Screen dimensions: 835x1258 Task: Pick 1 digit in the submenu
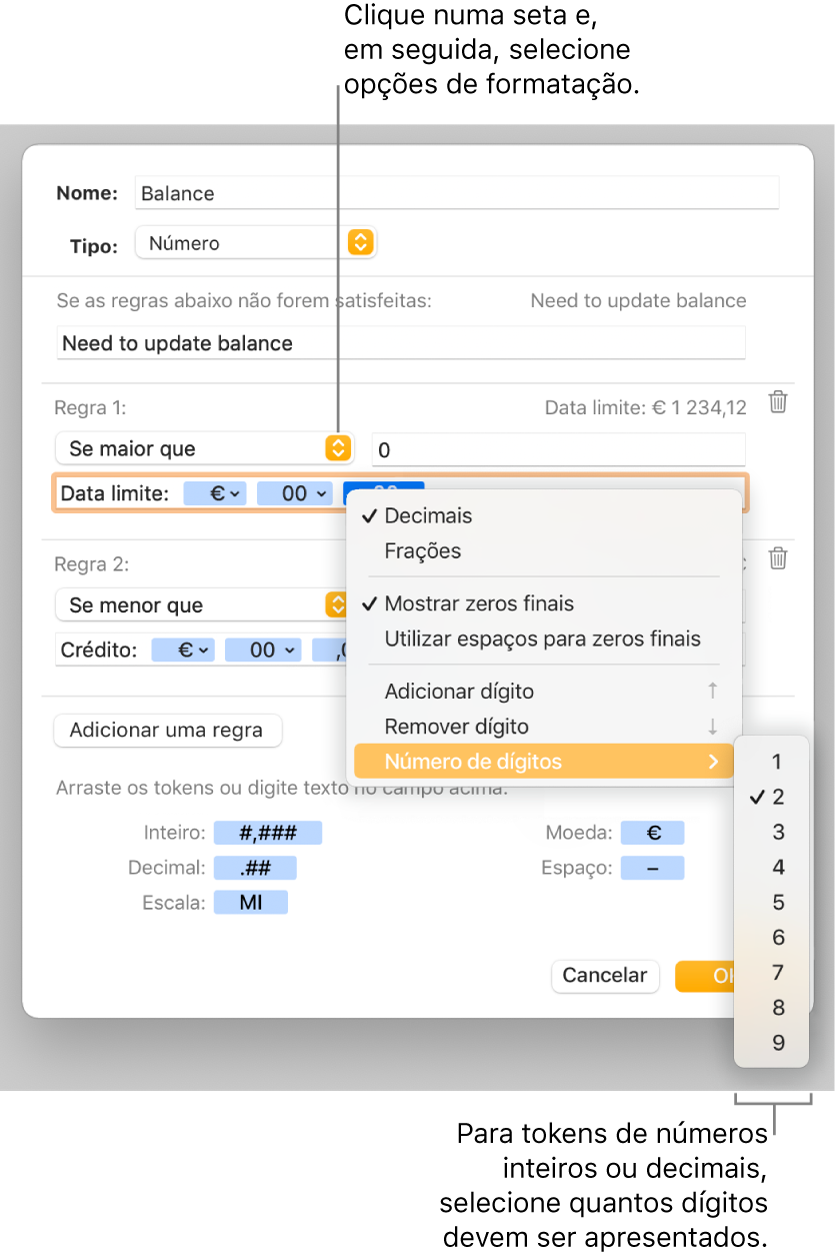tap(772, 762)
